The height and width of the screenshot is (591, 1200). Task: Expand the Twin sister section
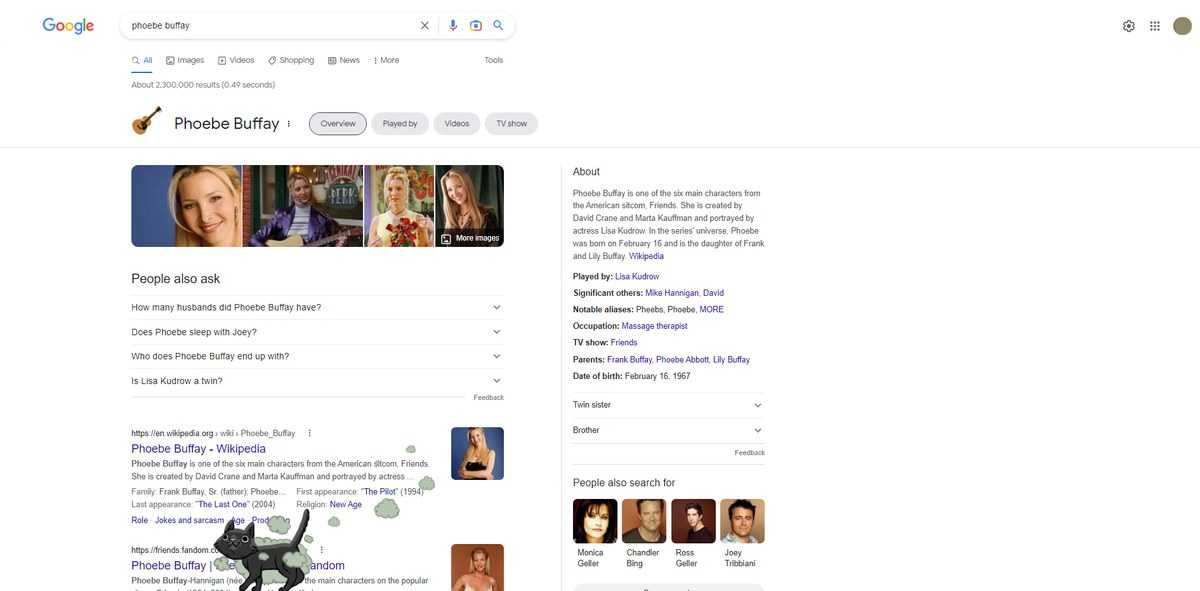click(x=757, y=405)
